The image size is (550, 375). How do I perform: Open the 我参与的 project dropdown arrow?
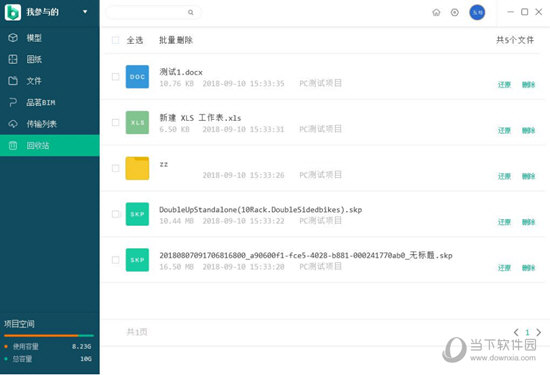(x=85, y=12)
